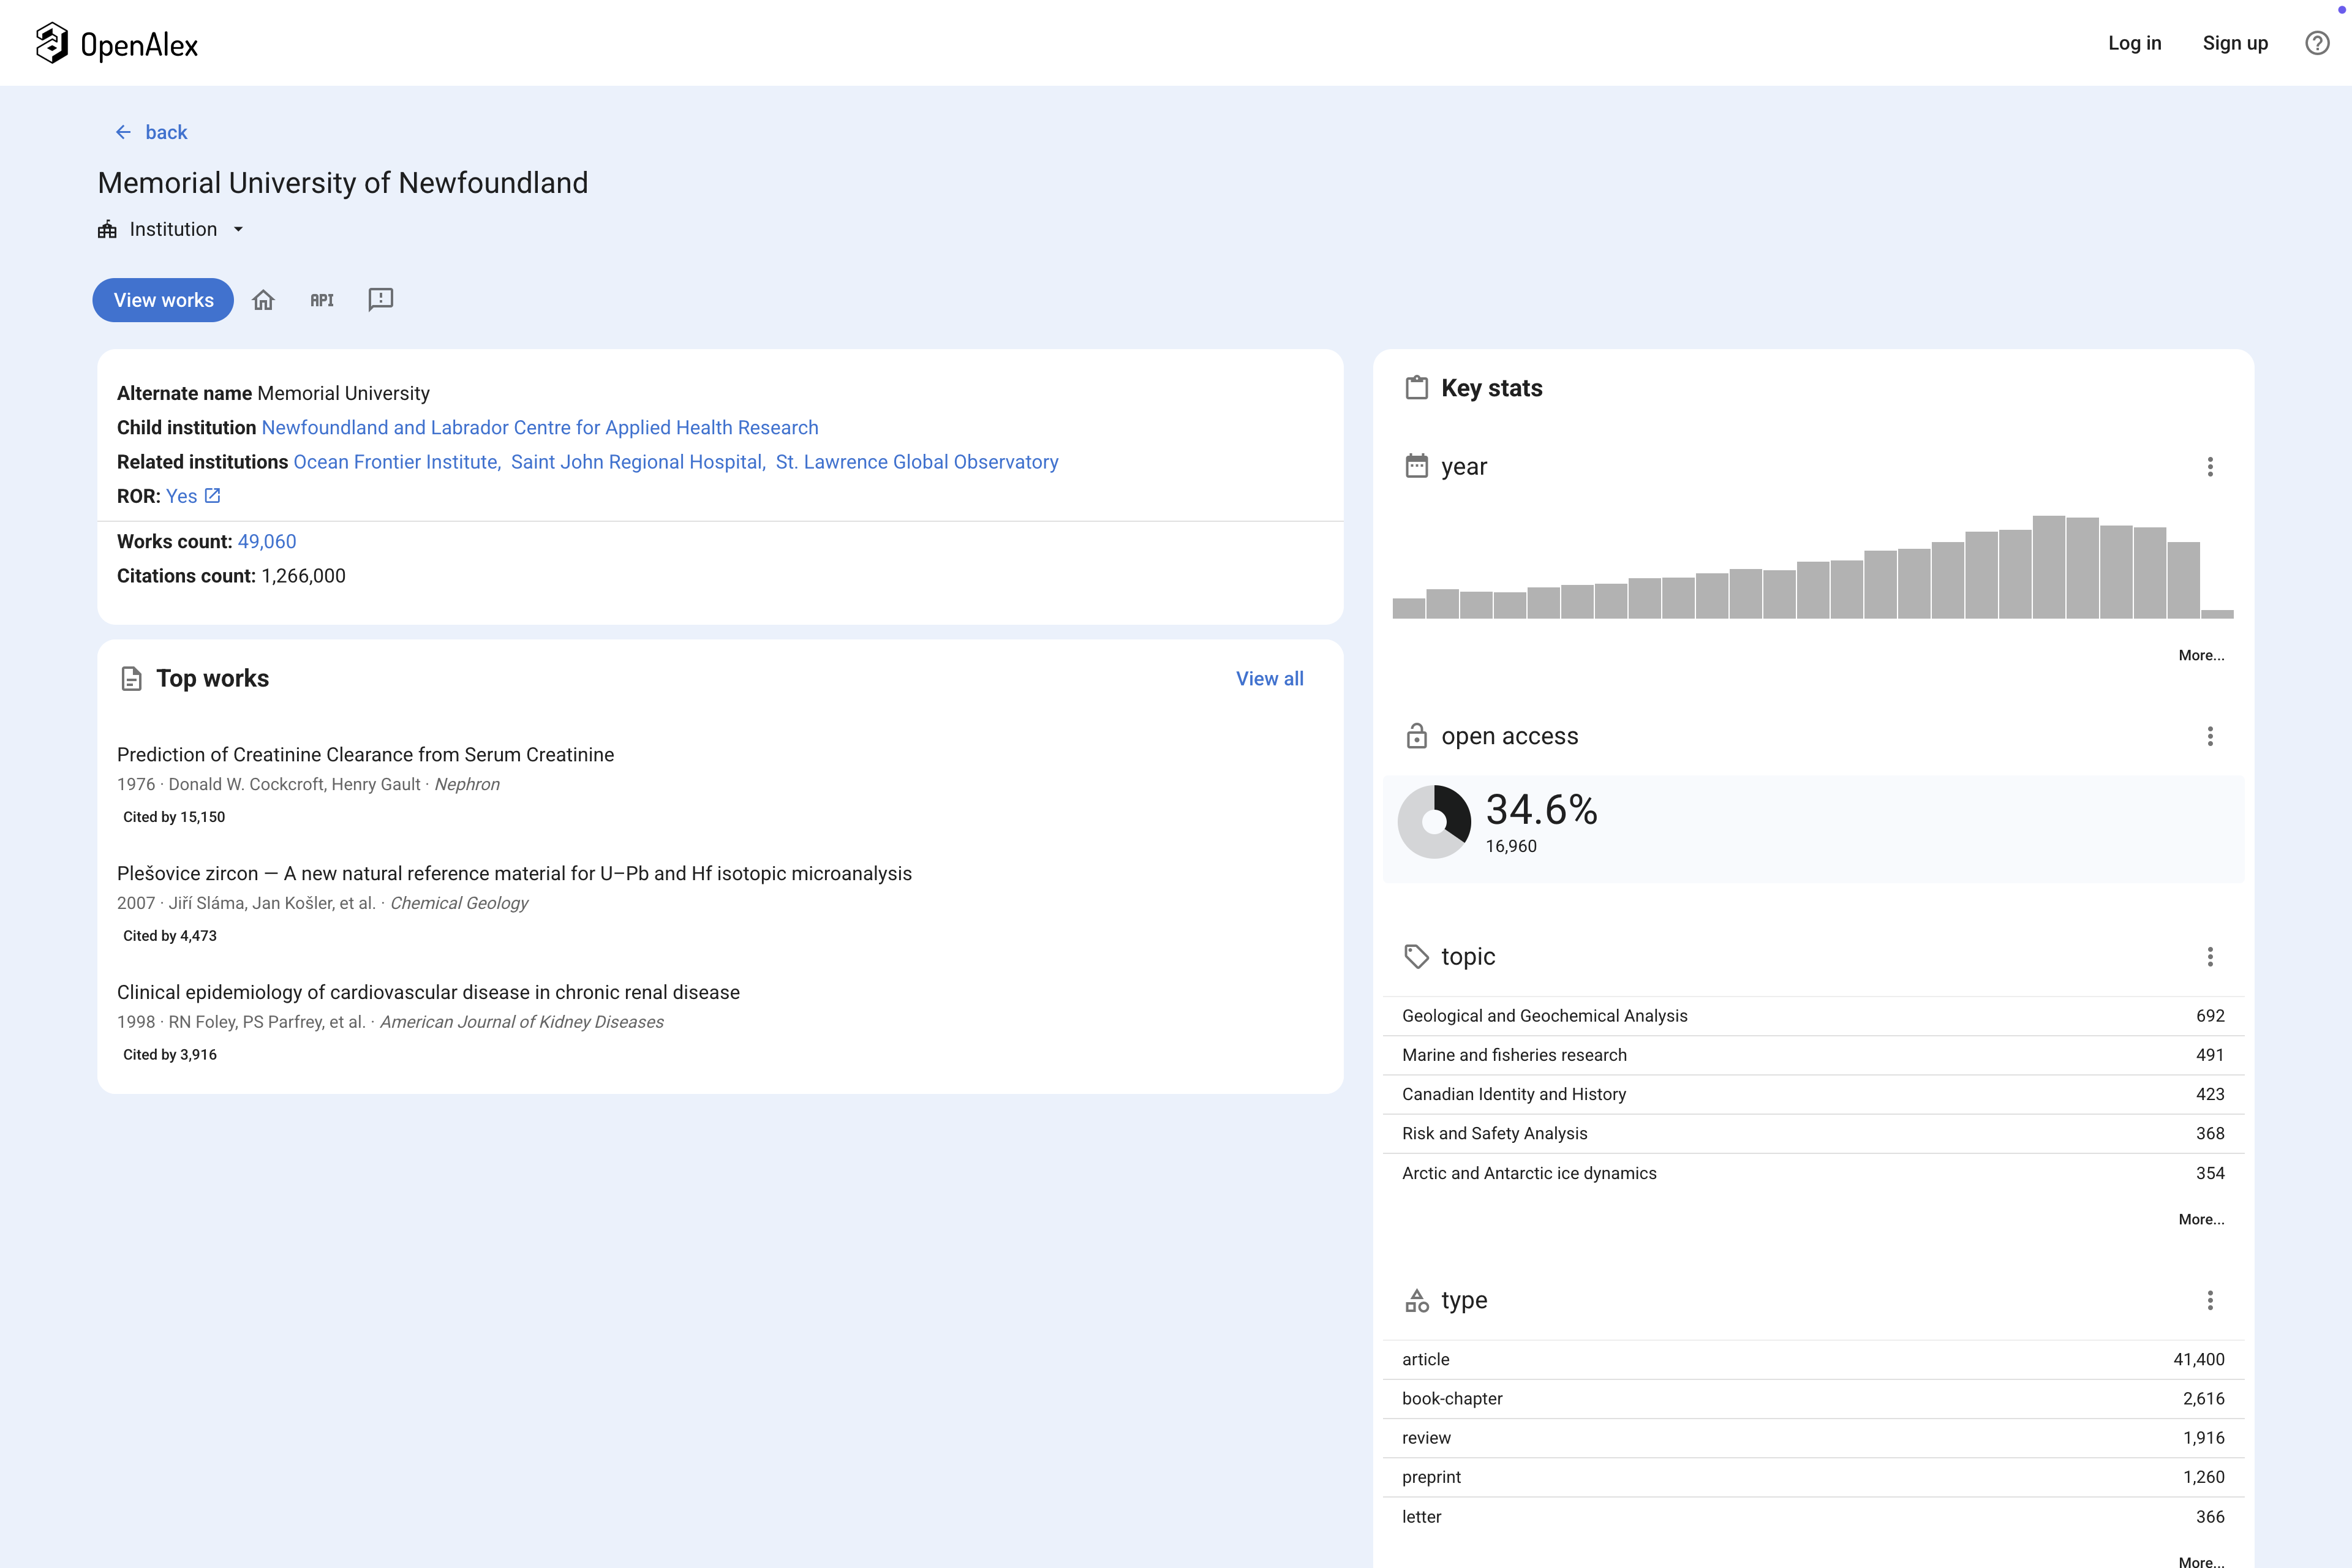The height and width of the screenshot is (1568, 2352).
Task: Expand the Institution entity type dropdown
Action: pos(238,229)
